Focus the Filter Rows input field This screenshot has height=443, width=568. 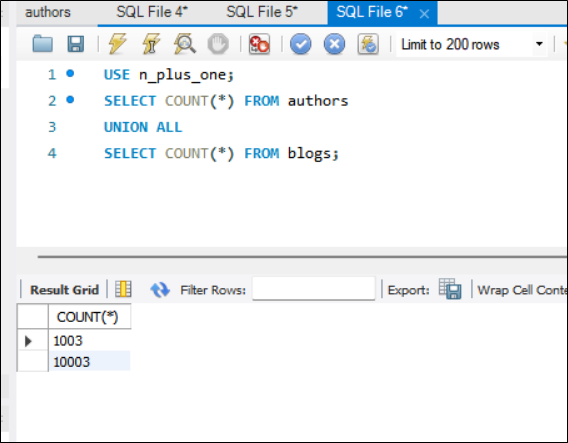(x=314, y=288)
